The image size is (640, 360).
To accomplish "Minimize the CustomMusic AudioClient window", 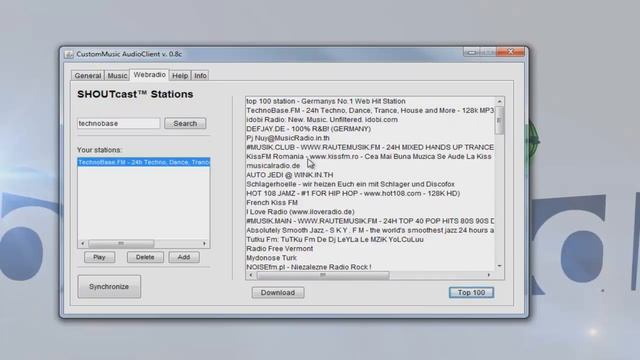I will pos(471,52).
